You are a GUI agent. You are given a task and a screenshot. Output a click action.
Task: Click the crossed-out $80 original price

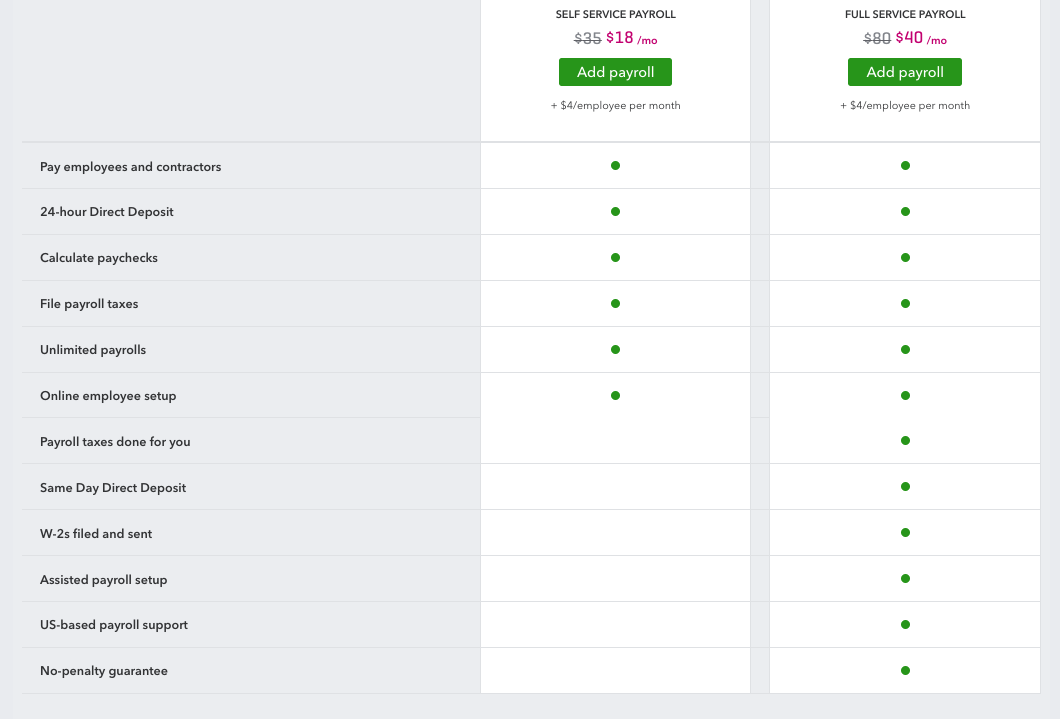coord(877,39)
